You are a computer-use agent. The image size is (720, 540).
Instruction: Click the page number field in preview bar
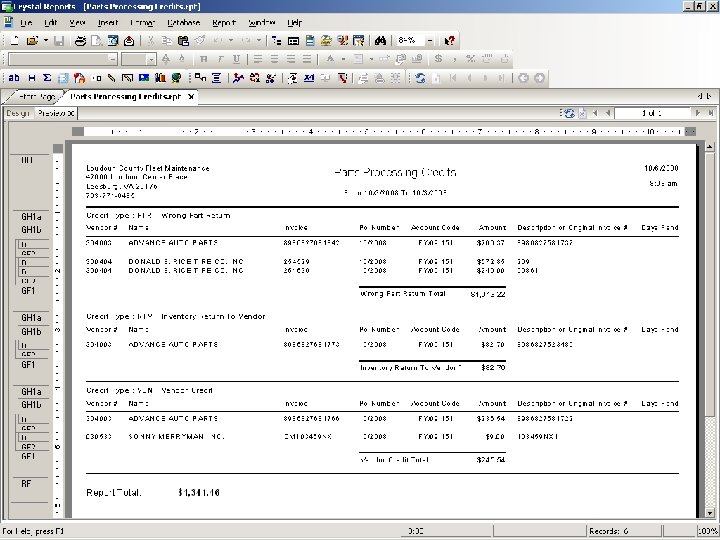(652, 113)
